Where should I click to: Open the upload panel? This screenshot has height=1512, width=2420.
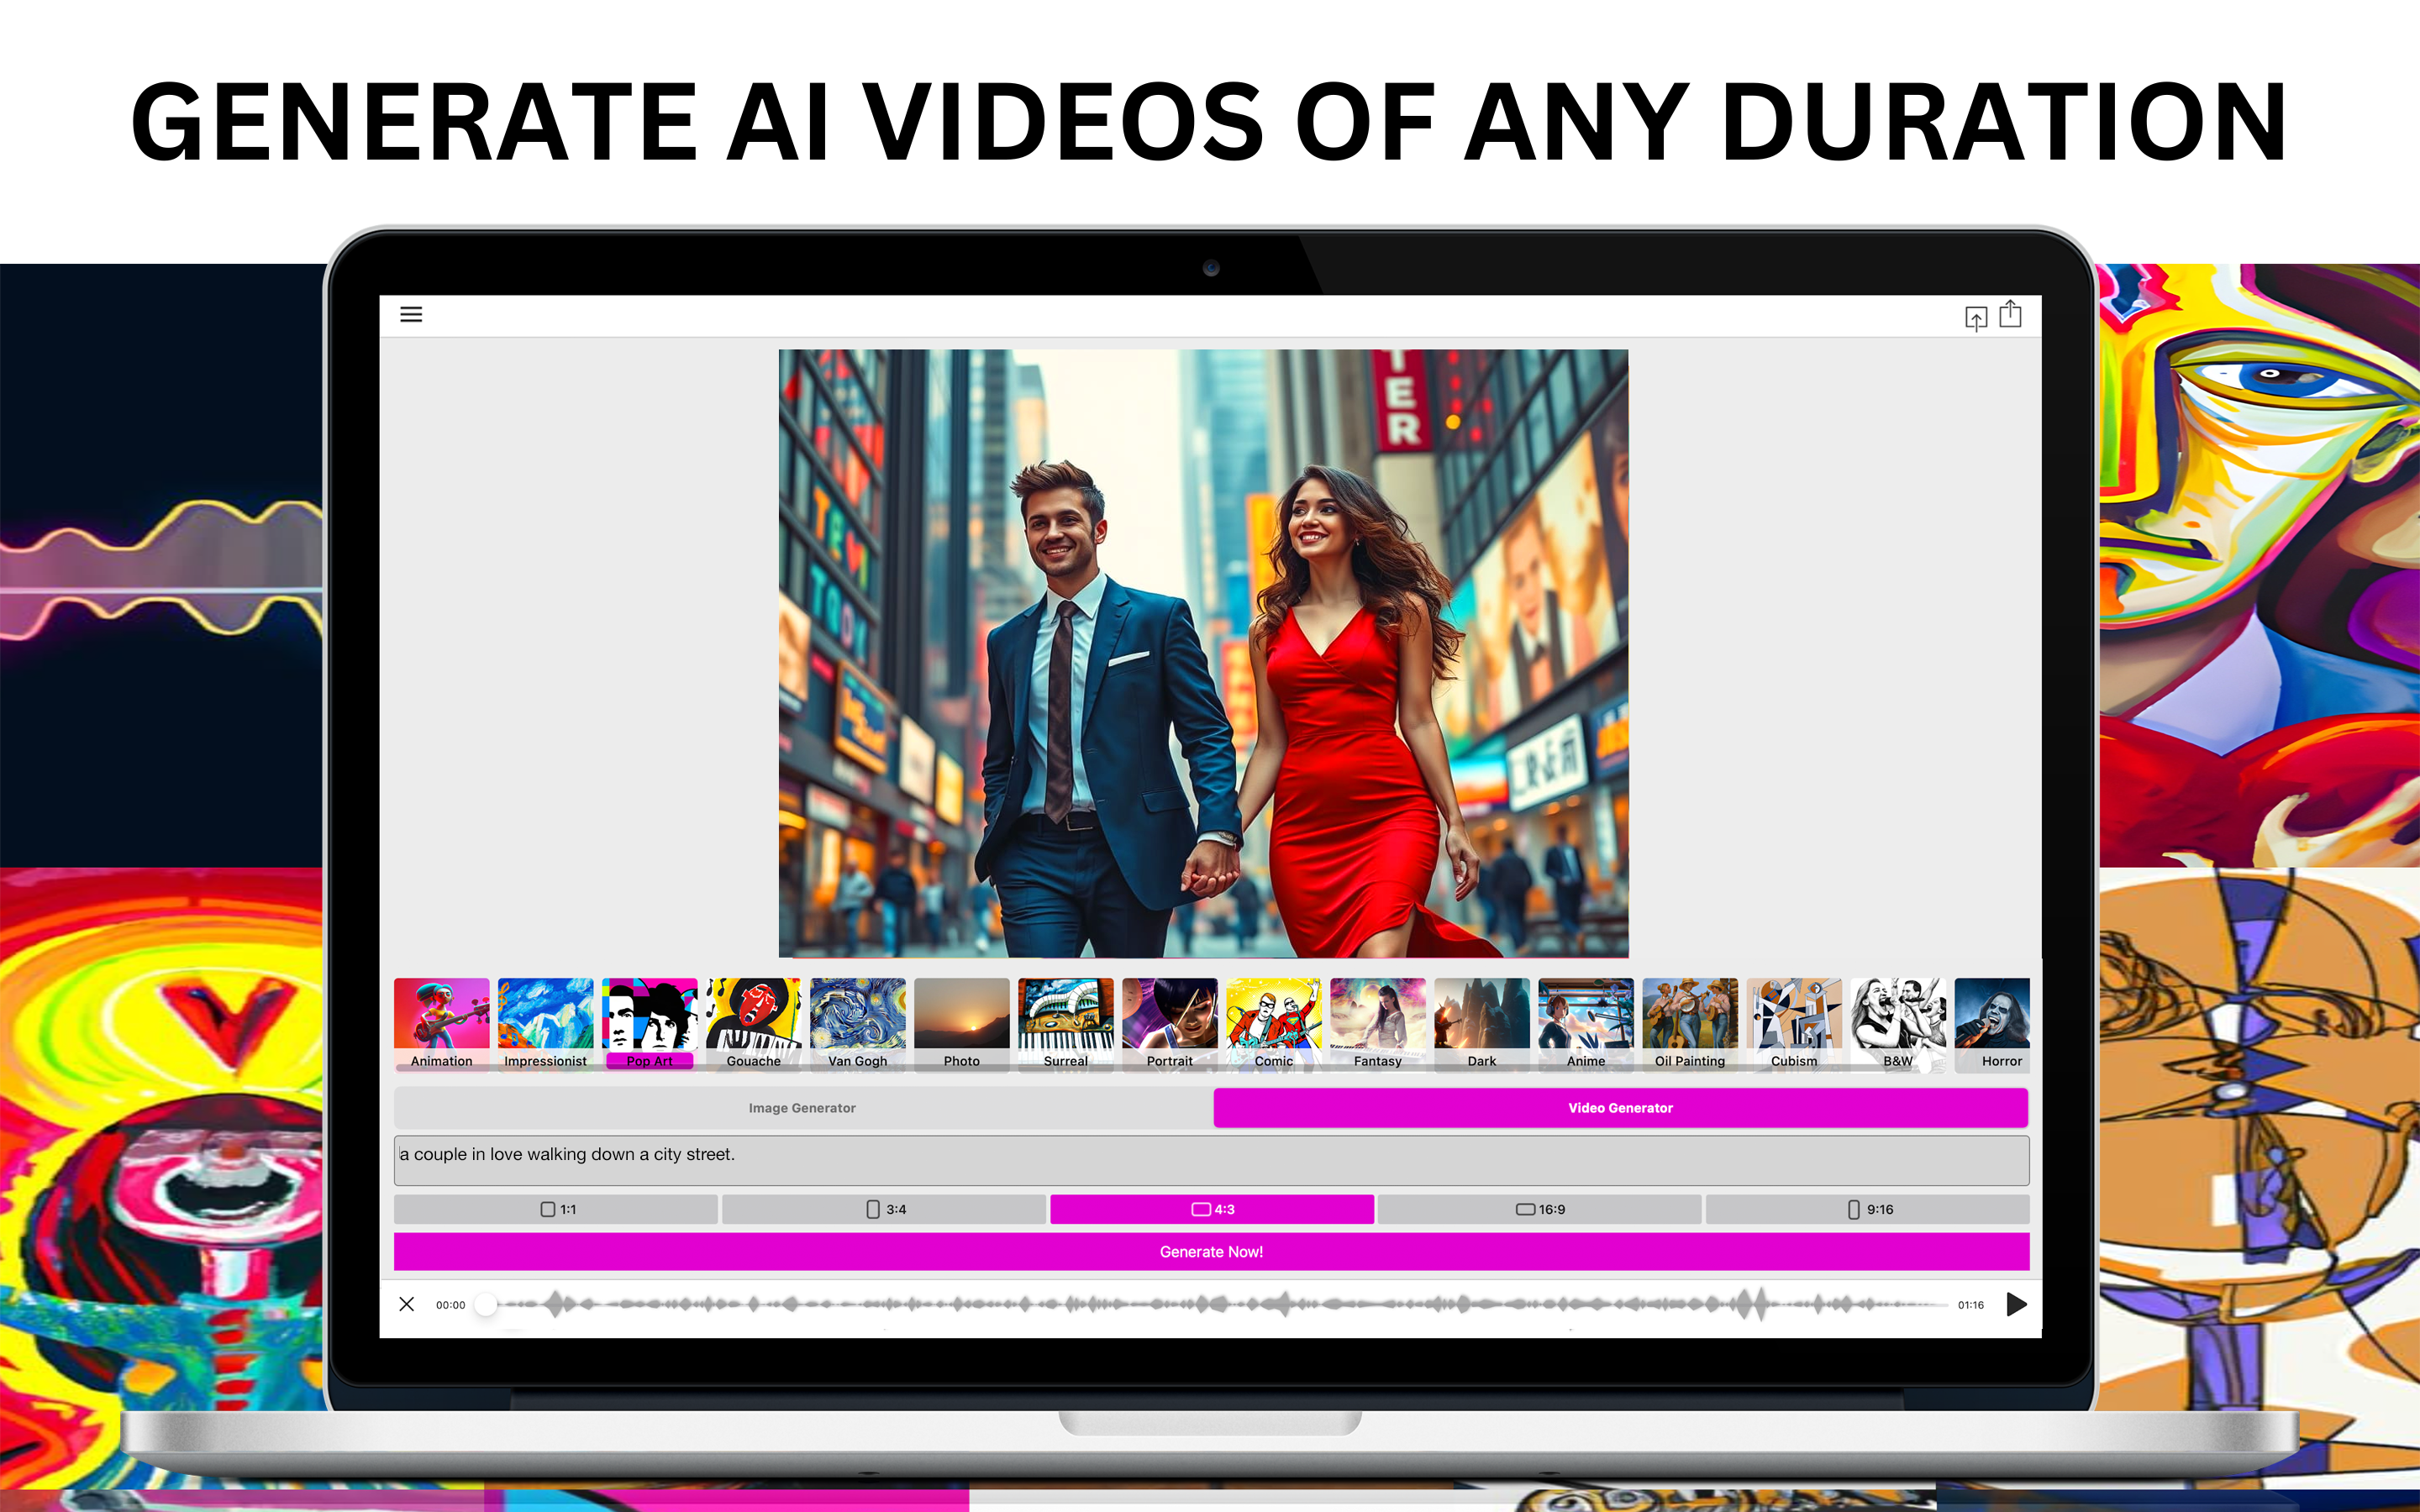[x=1975, y=315]
